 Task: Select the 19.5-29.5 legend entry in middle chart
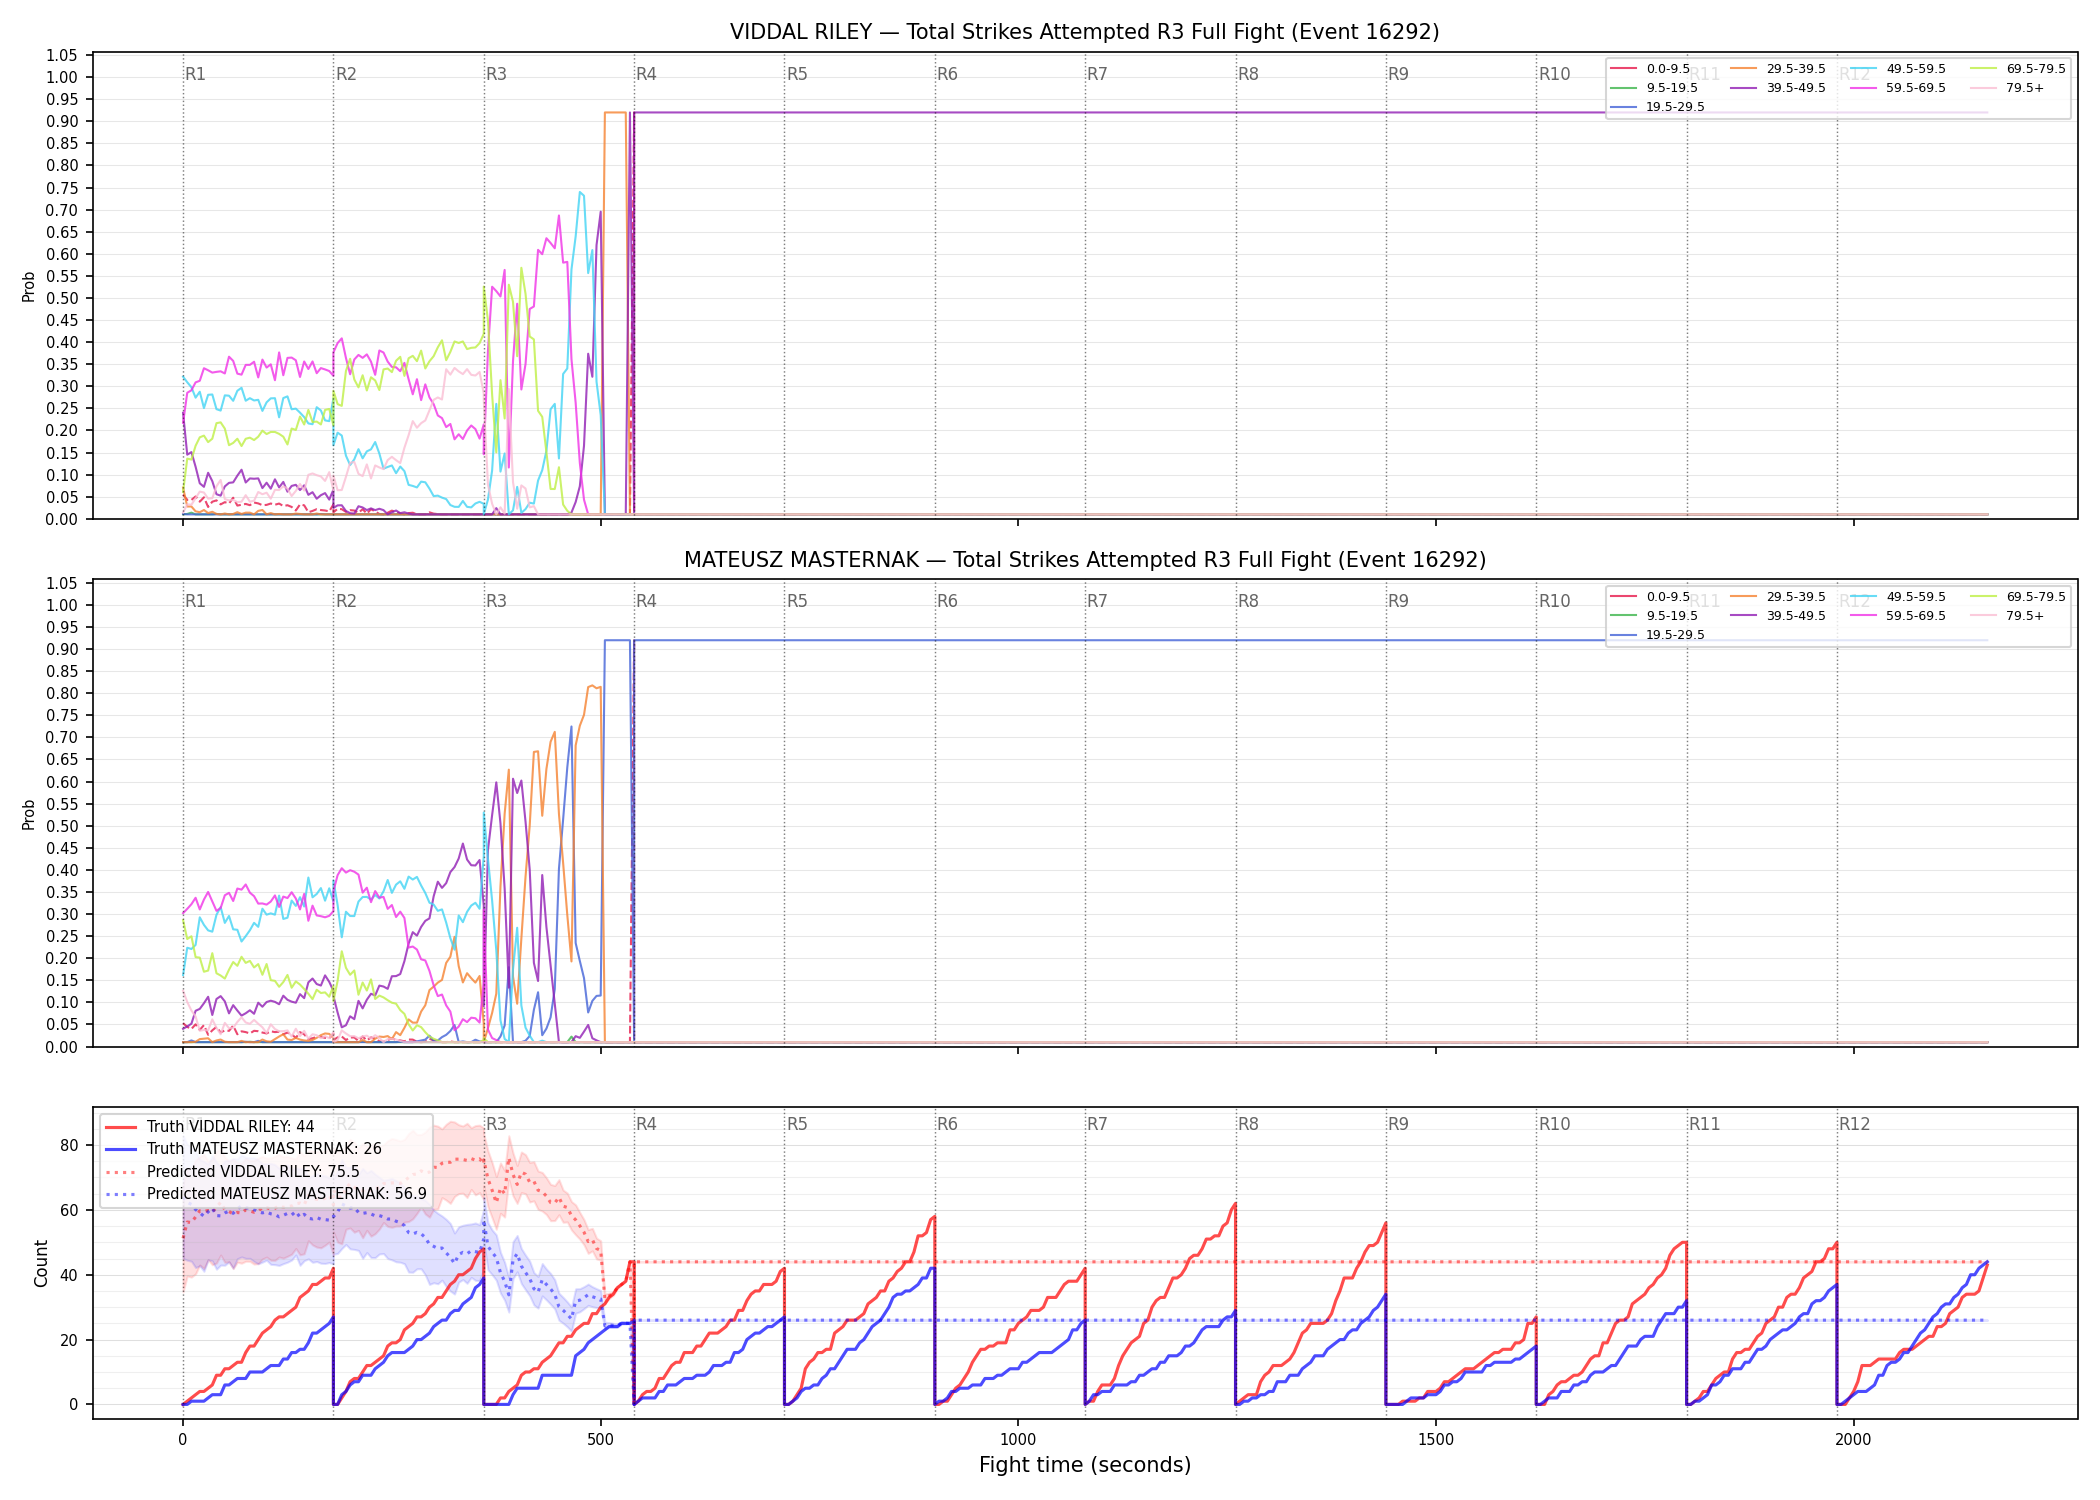point(1658,635)
